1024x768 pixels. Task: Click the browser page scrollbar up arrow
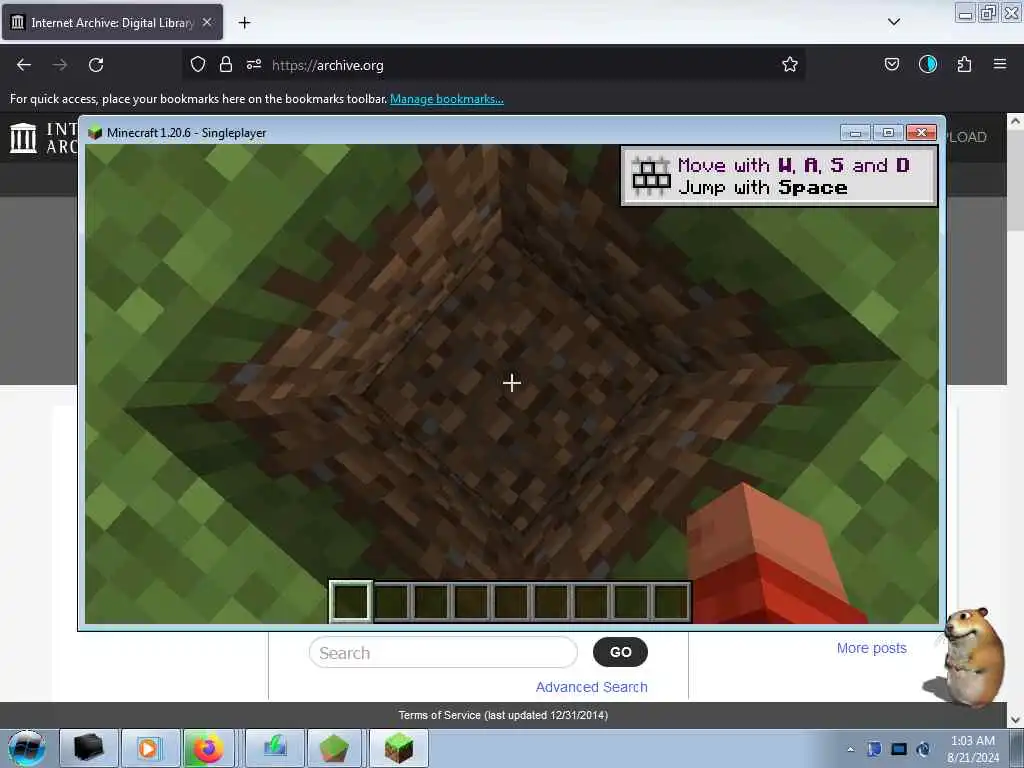coord(1015,121)
